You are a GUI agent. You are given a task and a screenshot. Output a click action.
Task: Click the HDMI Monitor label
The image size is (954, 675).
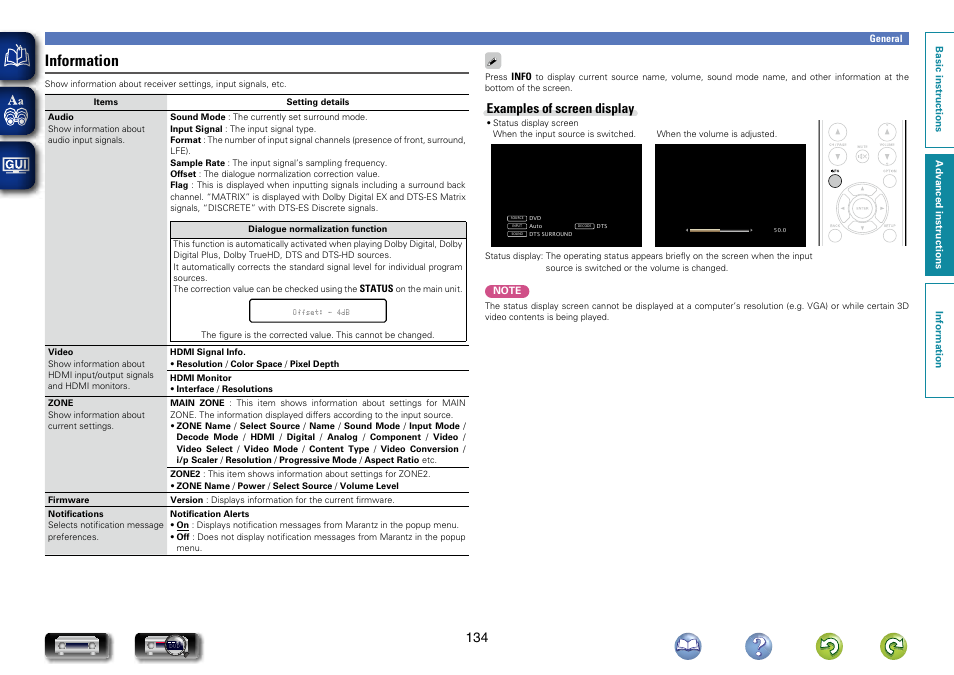(201, 377)
